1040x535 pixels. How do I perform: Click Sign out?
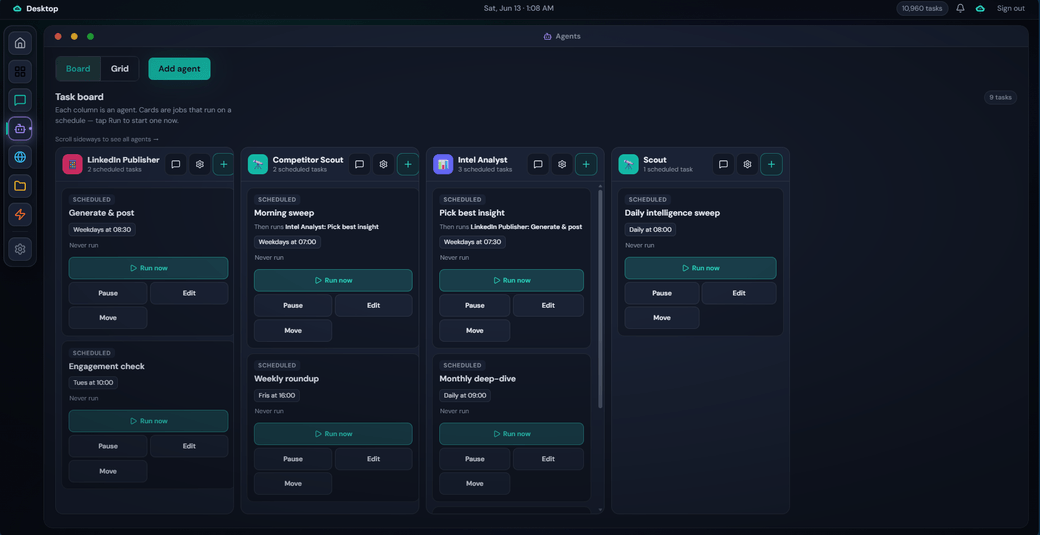pyautogui.click(x=1011, y=9)
